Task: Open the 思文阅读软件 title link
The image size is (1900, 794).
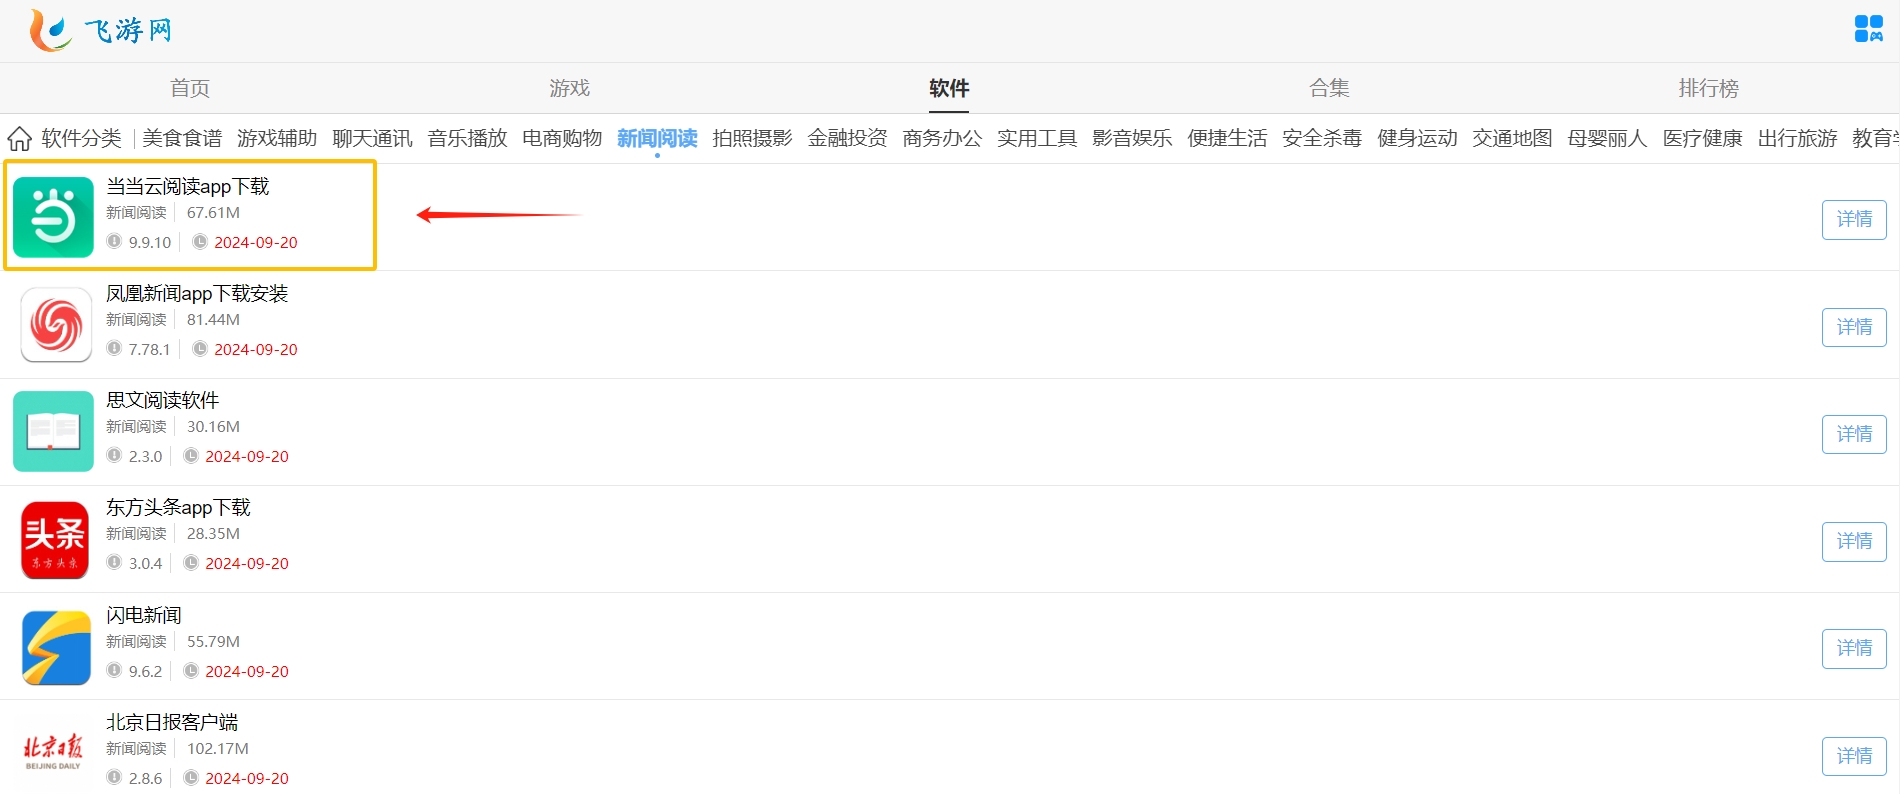Action: (x=163, y=400)
